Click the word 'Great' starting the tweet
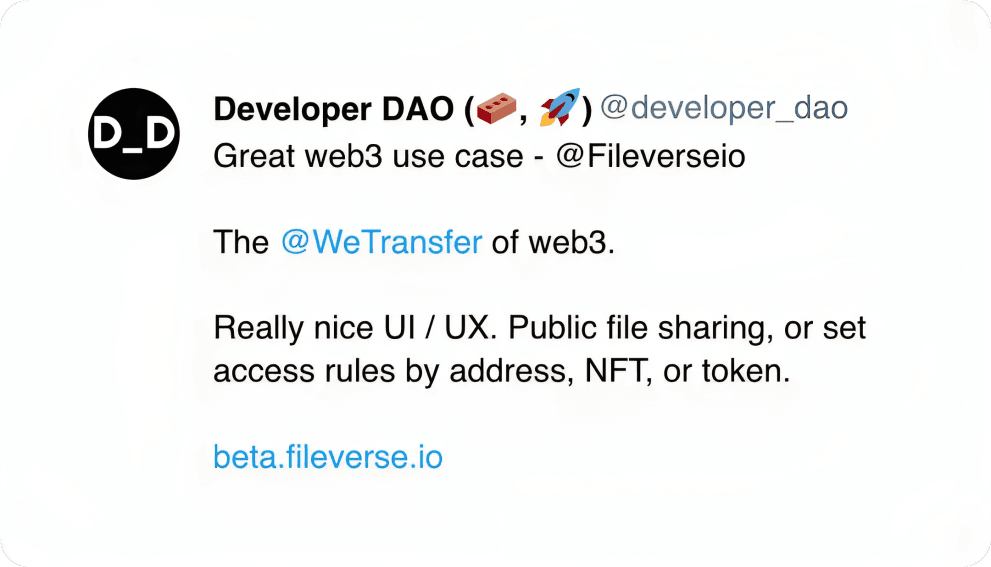Viewport: 991px width, 567px height. click(x=255, y=156)
